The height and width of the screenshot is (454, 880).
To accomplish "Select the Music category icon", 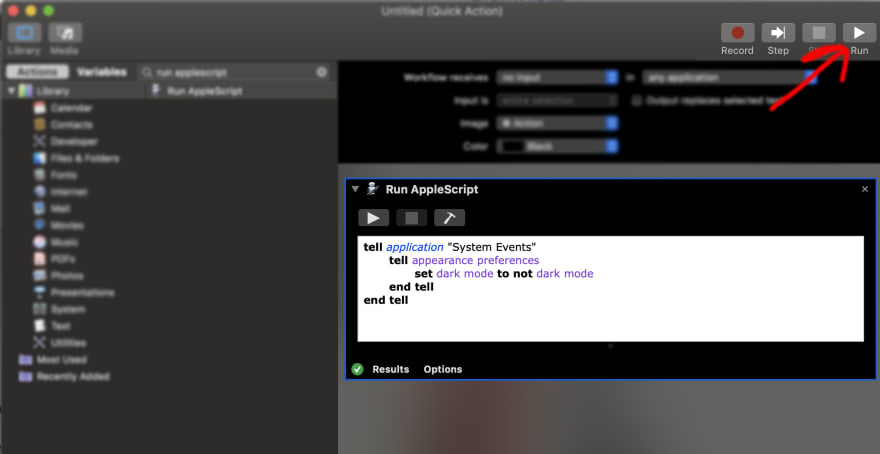I will [39, 242].
